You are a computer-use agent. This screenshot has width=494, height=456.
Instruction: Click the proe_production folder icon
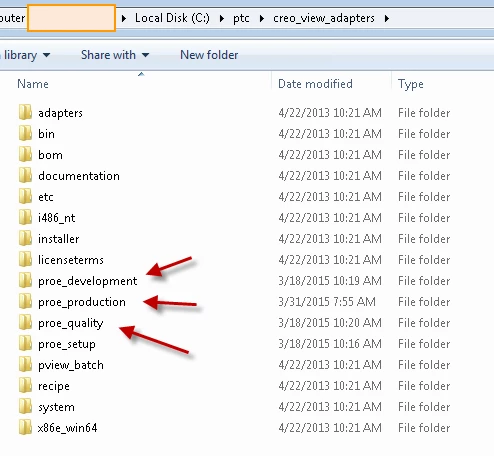25,301
